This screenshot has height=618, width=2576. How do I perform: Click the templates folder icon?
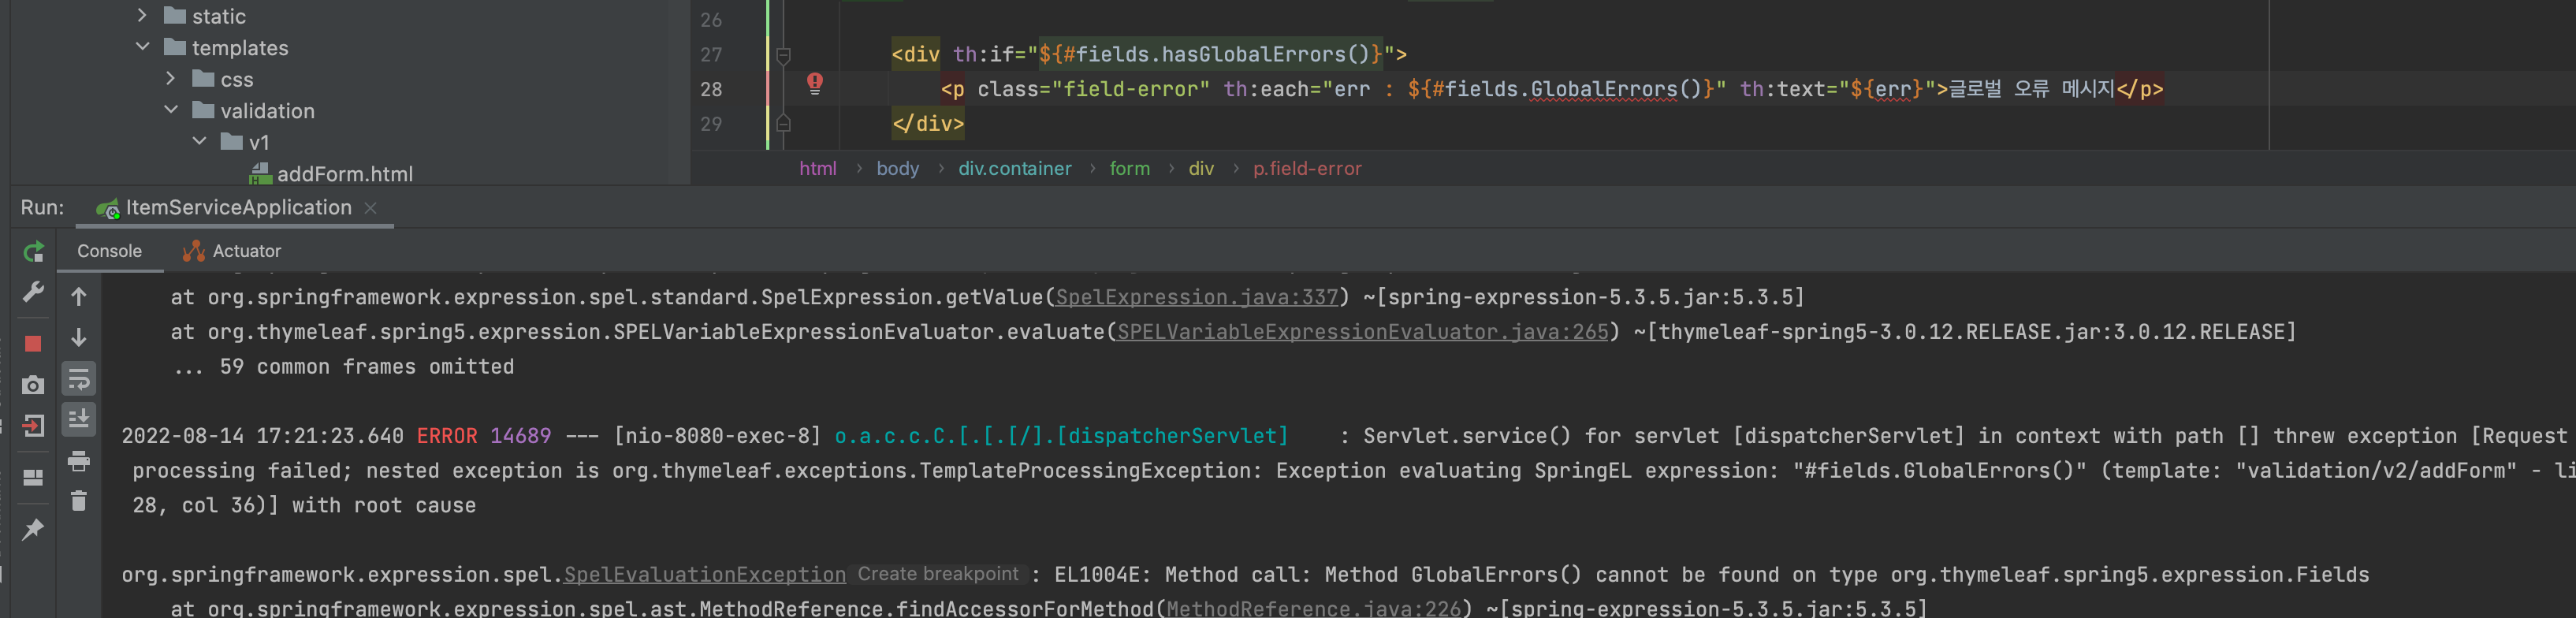pos(175,47)
